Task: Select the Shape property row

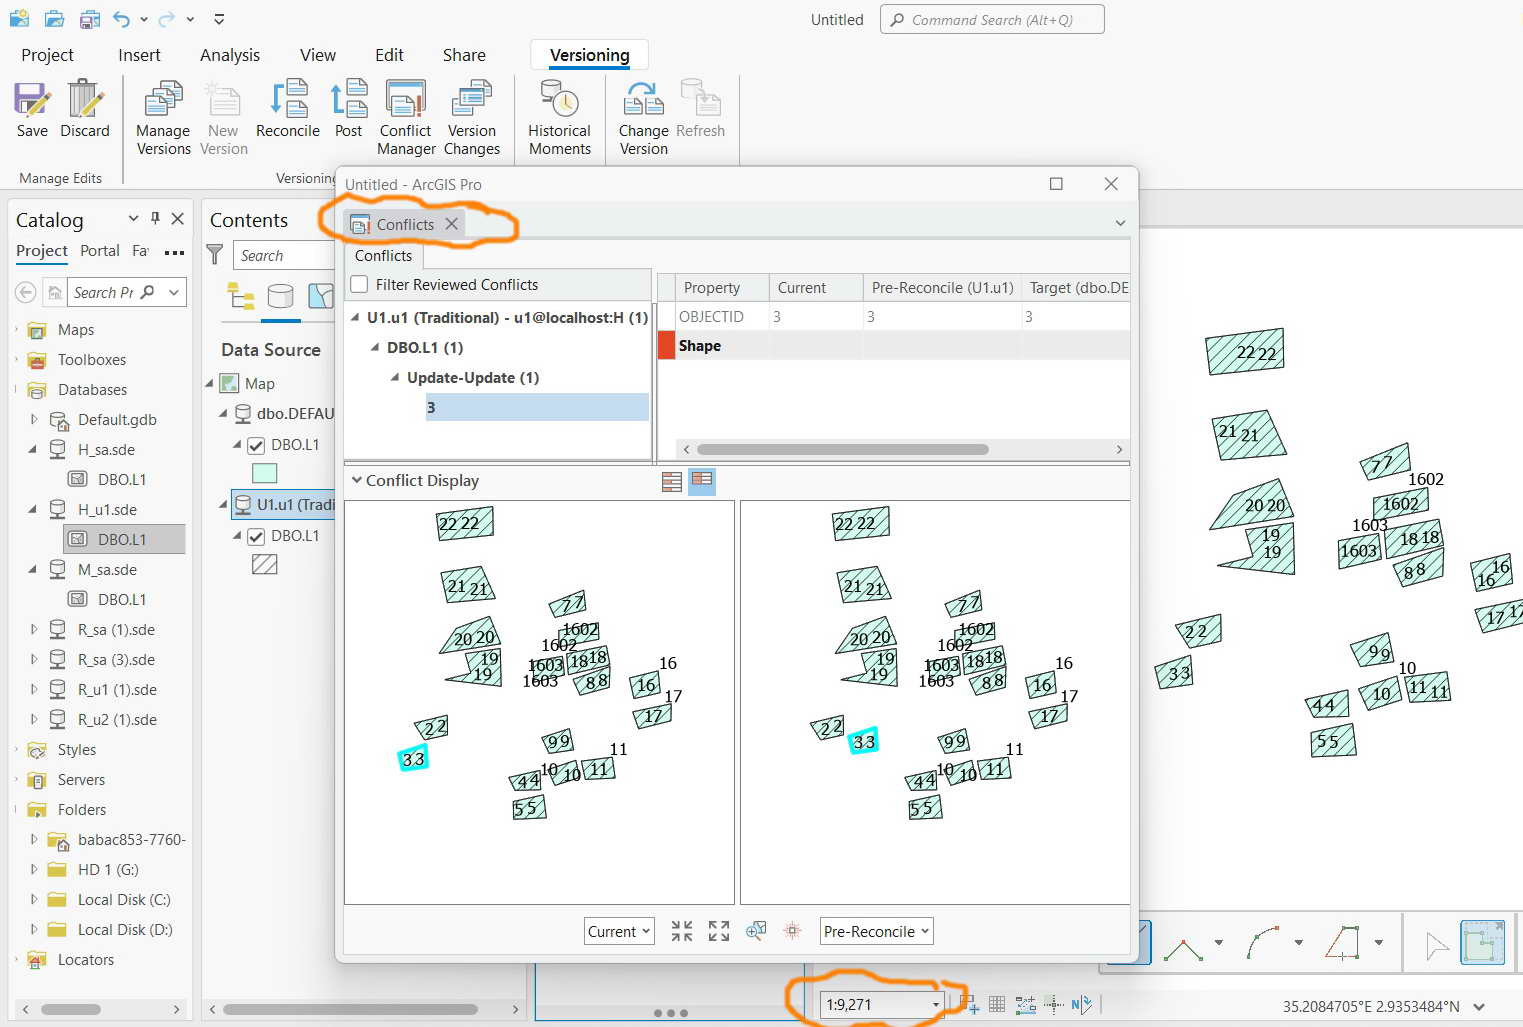Action: pos(893,345)
